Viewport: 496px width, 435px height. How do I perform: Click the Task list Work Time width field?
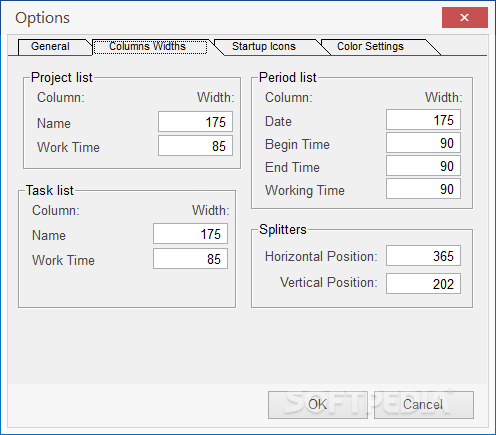tap(190, 259)
